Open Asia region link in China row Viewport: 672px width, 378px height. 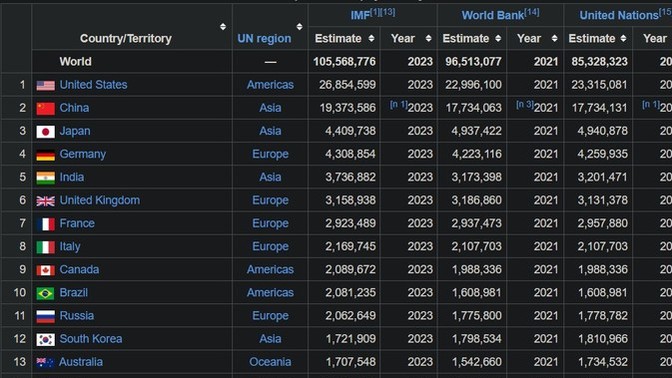[x=270, y=108]
